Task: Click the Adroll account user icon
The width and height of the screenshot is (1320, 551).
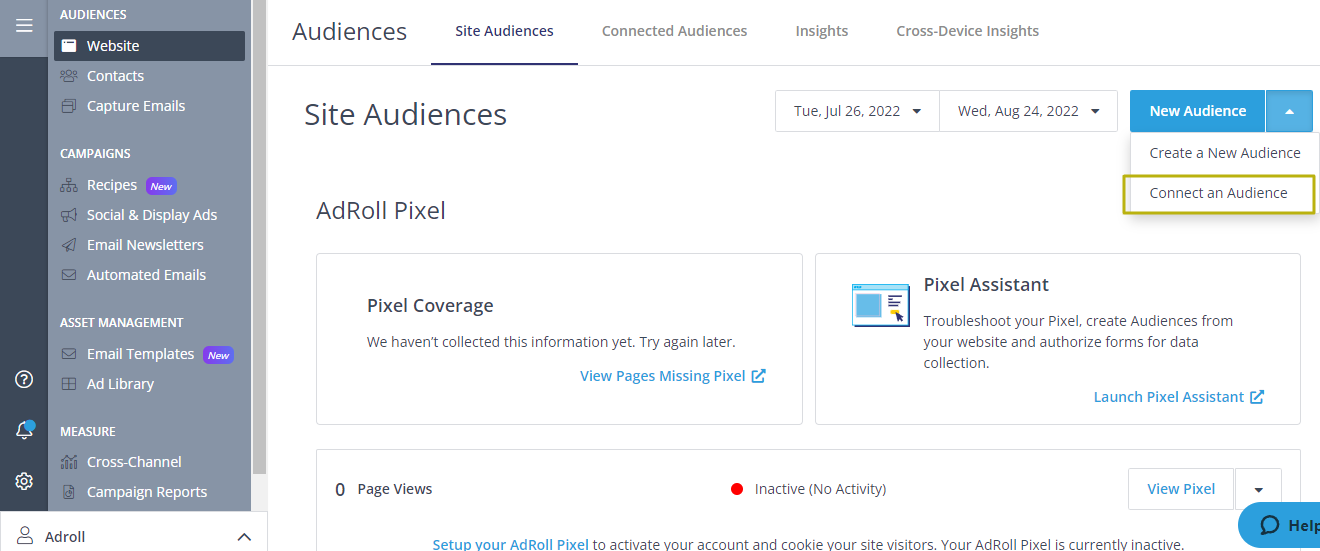Action: pyautogui.click(x=26, y=536)
